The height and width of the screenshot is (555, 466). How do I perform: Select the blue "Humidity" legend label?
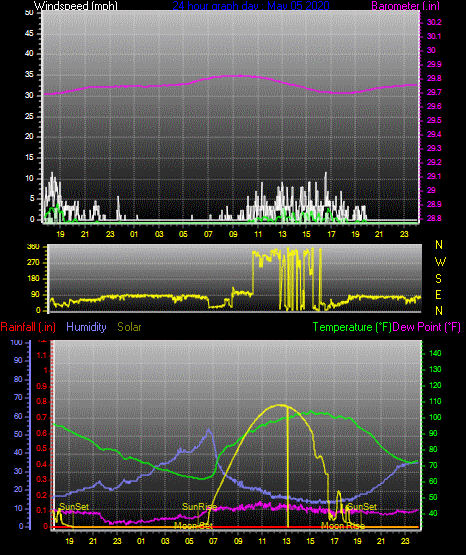[x=86, y=327]
